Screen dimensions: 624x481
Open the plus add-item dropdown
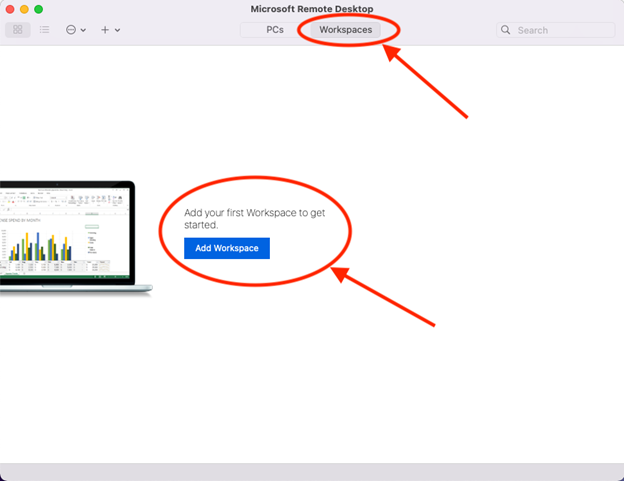110,30
